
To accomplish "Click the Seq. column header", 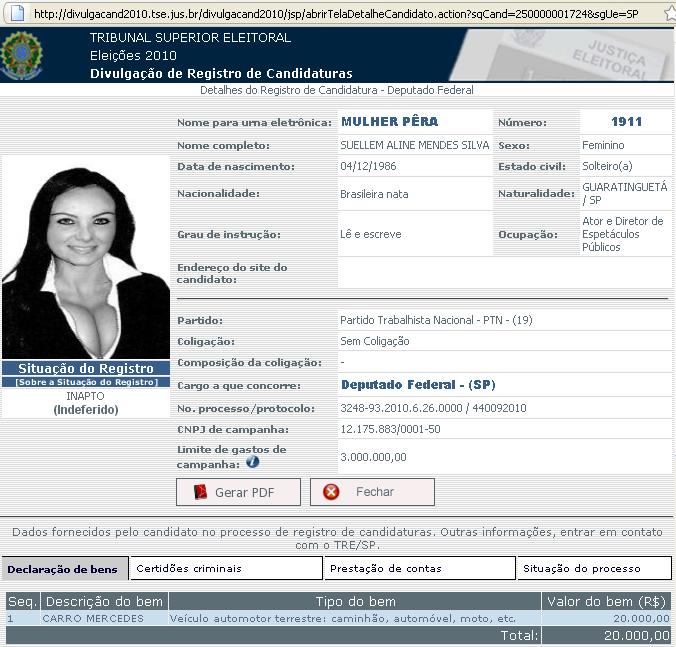I will (21, 601).
